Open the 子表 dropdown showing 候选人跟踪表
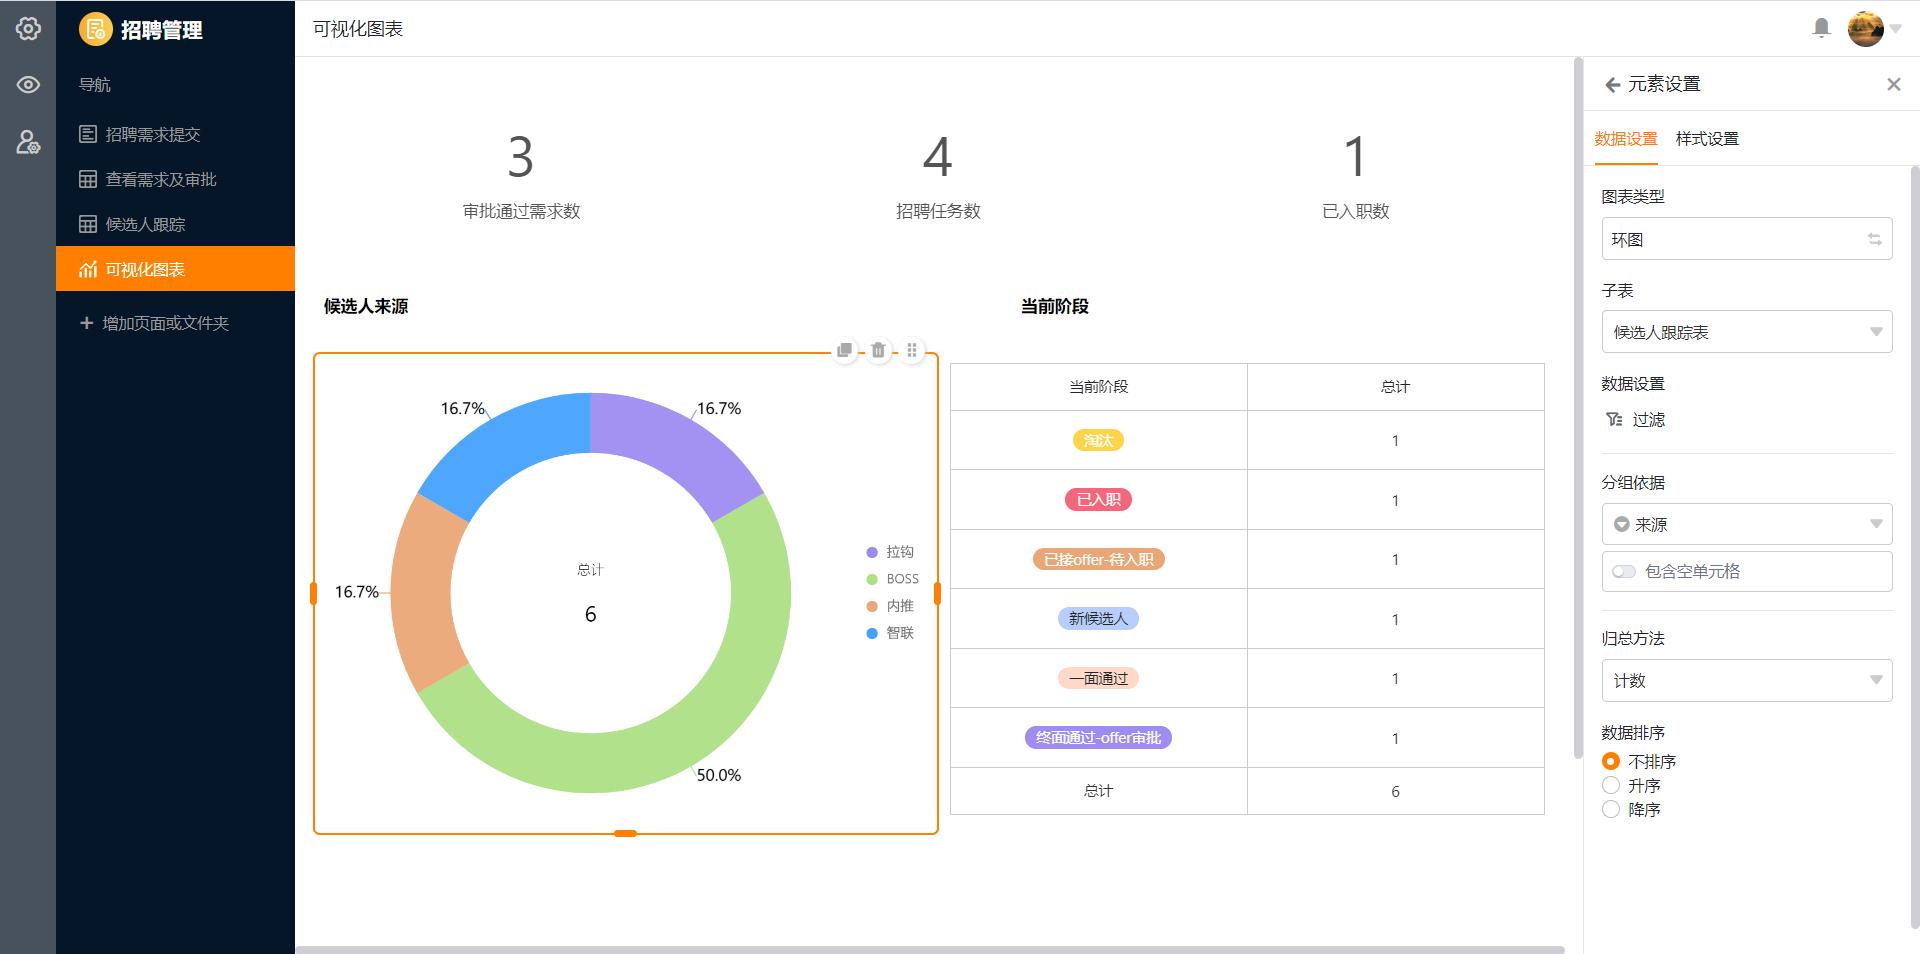The image size is (1920, 954). tap(1746, 331)
